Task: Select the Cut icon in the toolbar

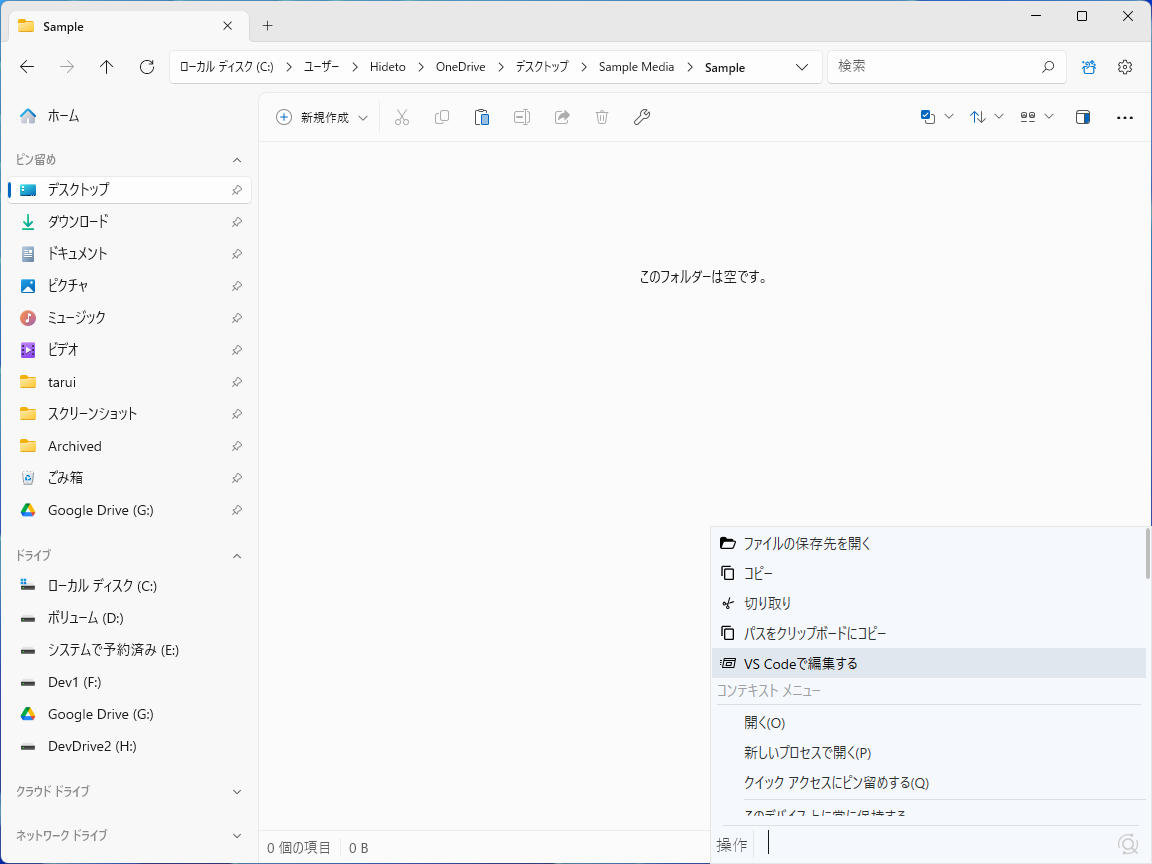Action: click(x=402, y=117)
